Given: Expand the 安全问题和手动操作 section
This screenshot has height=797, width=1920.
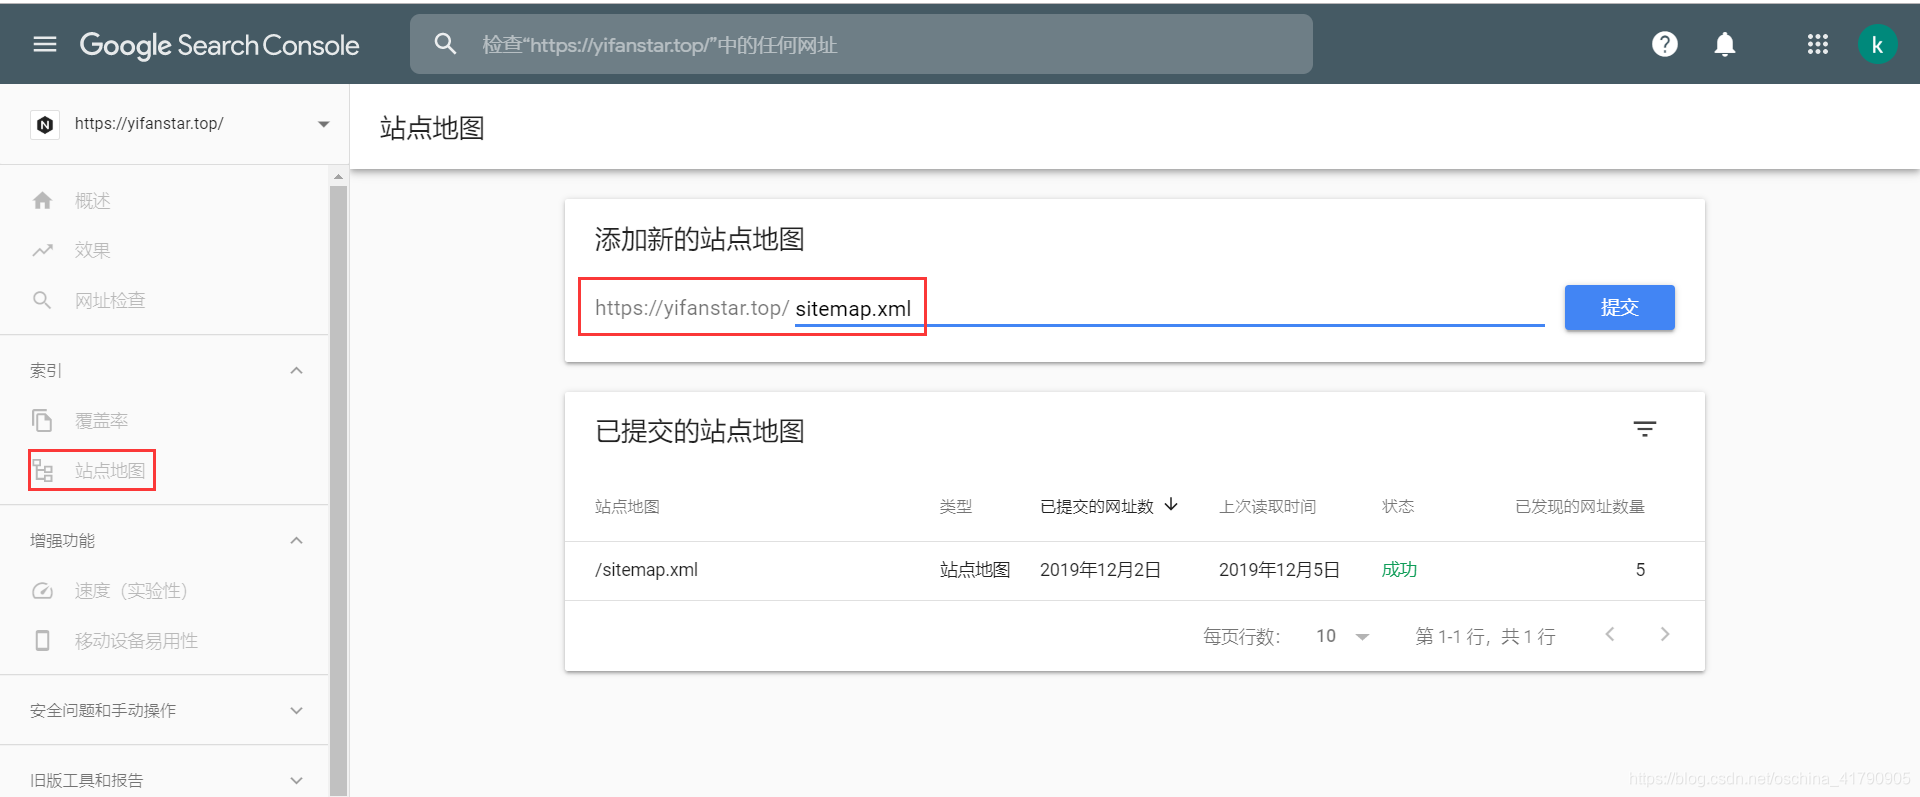Looking at the screenshot, I should point(296,710).
